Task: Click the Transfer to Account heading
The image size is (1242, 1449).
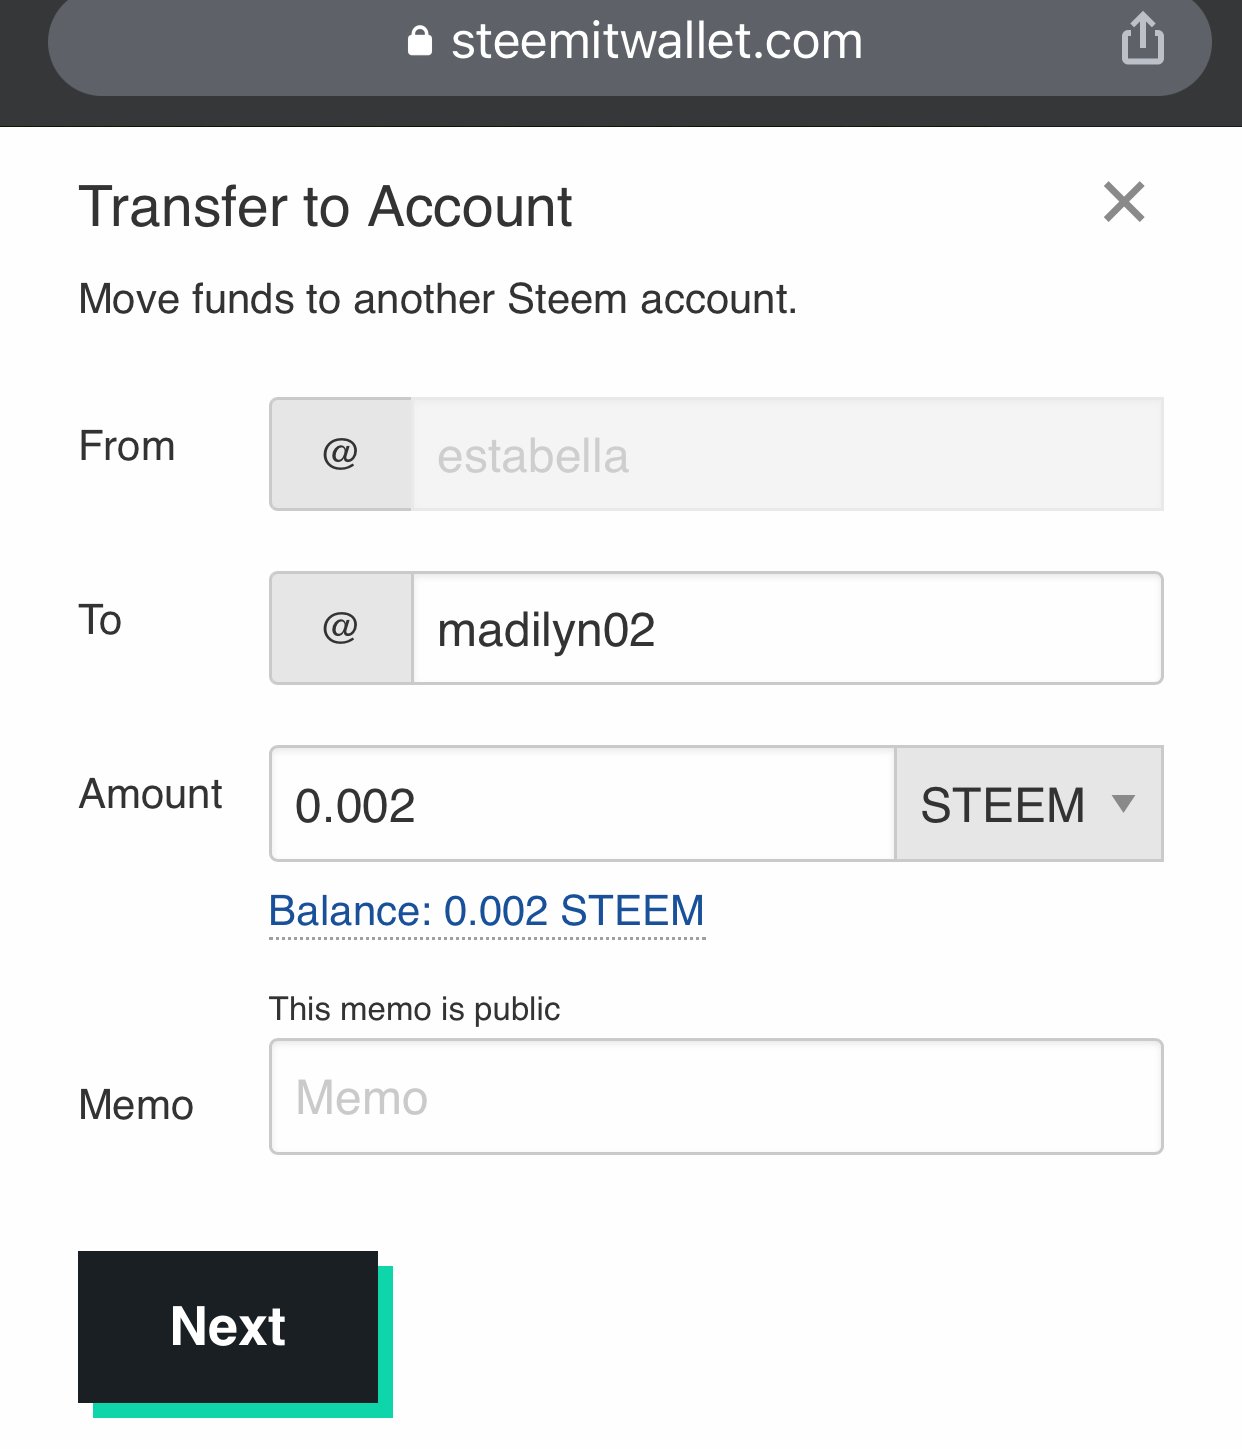Action: [326, 207]
